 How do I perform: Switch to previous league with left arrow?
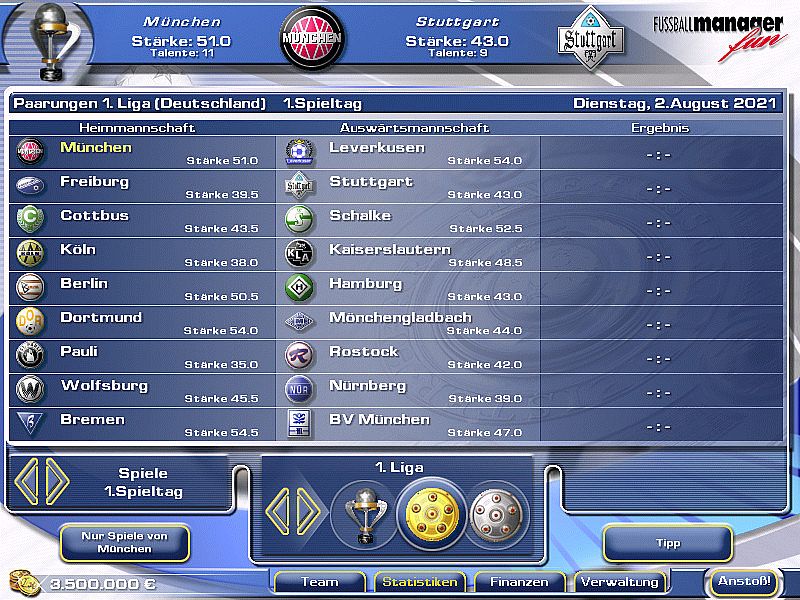coord(278,512)
